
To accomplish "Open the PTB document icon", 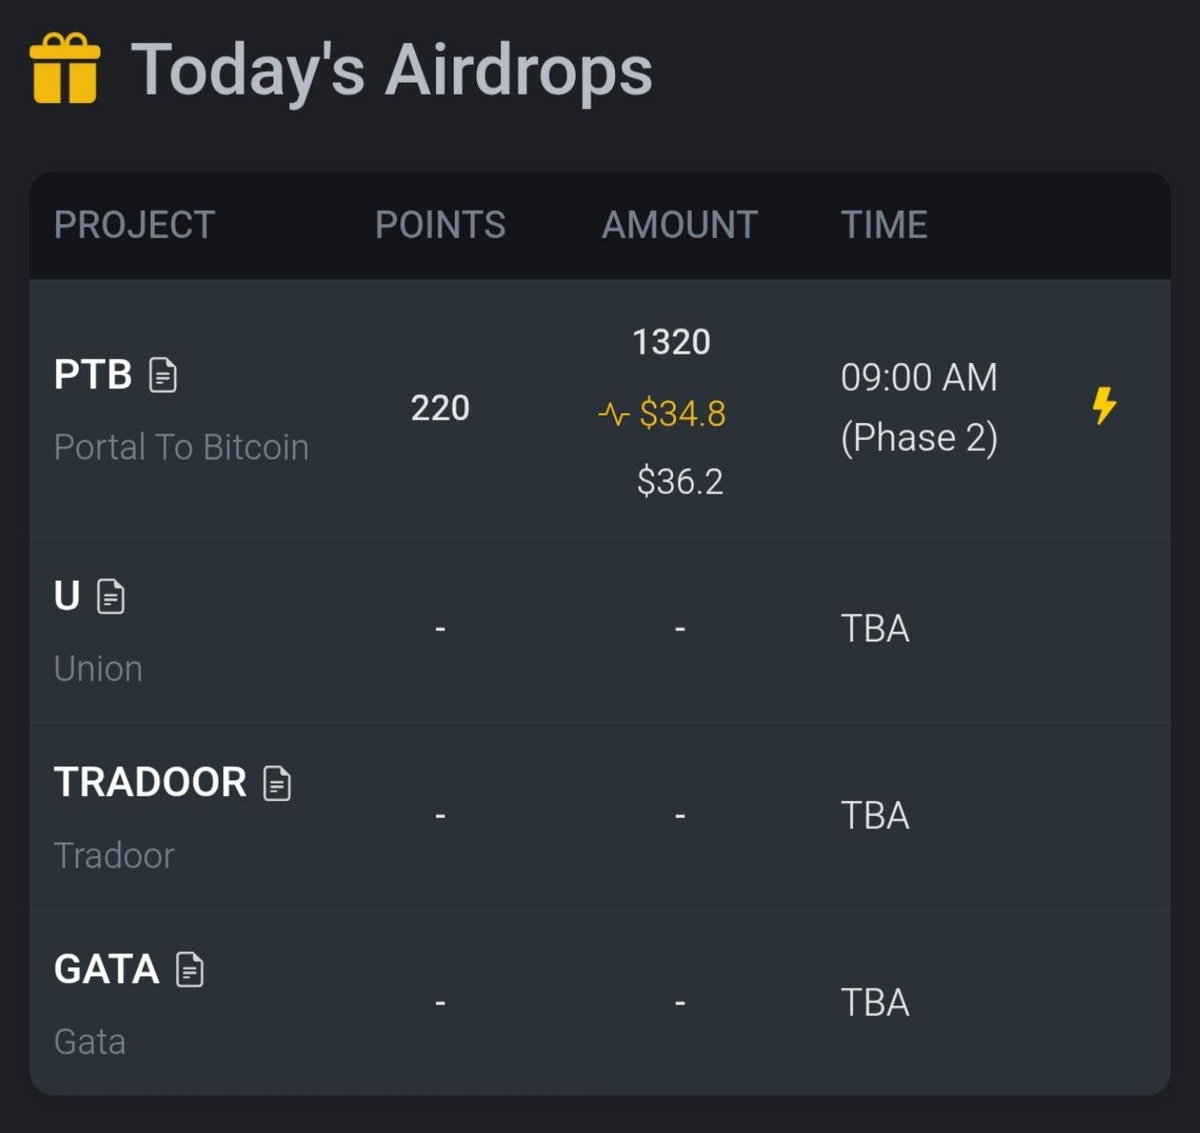I will (163, 375).
